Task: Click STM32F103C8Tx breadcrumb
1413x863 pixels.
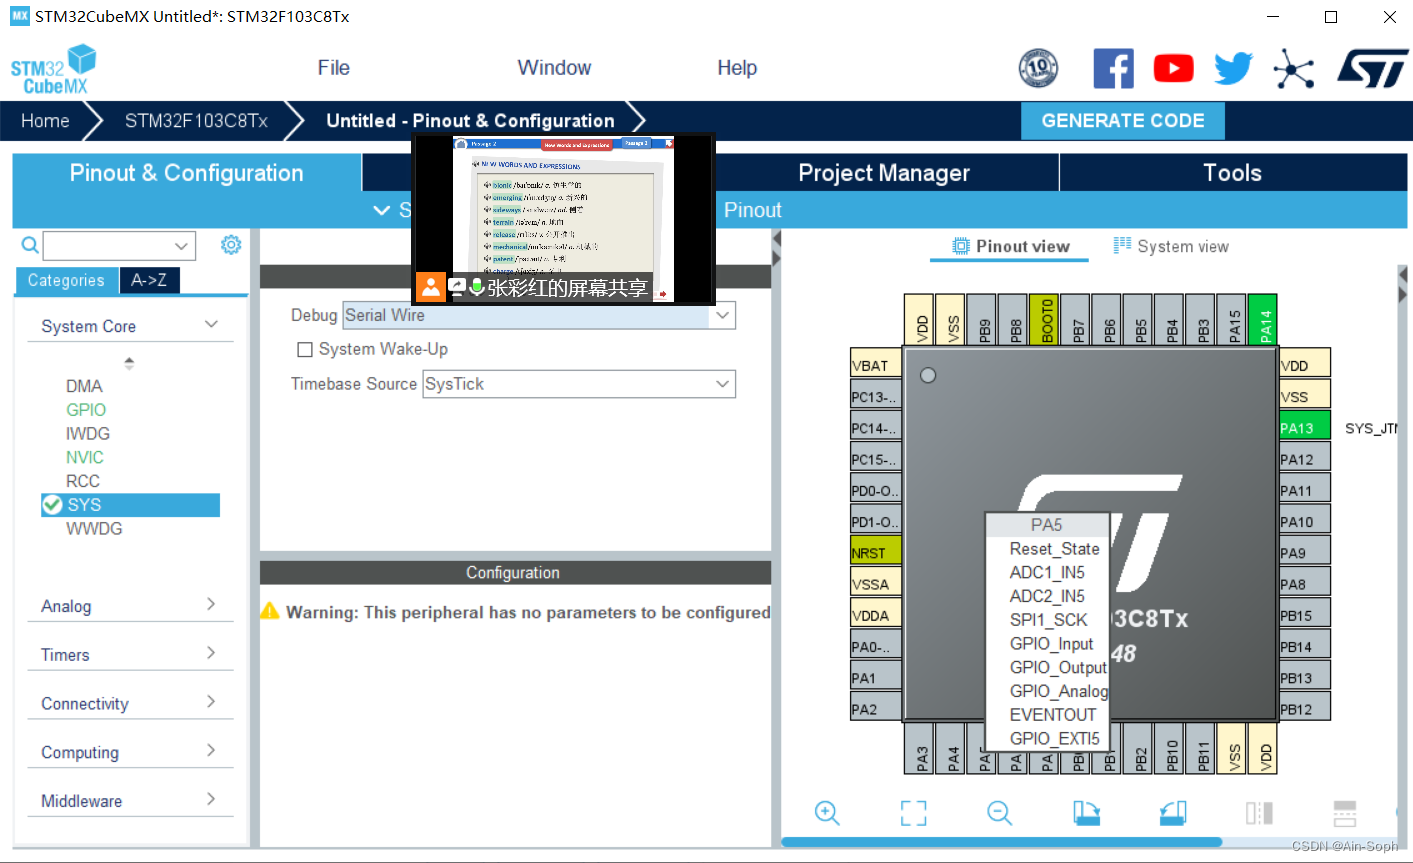Action: point(196,121)
